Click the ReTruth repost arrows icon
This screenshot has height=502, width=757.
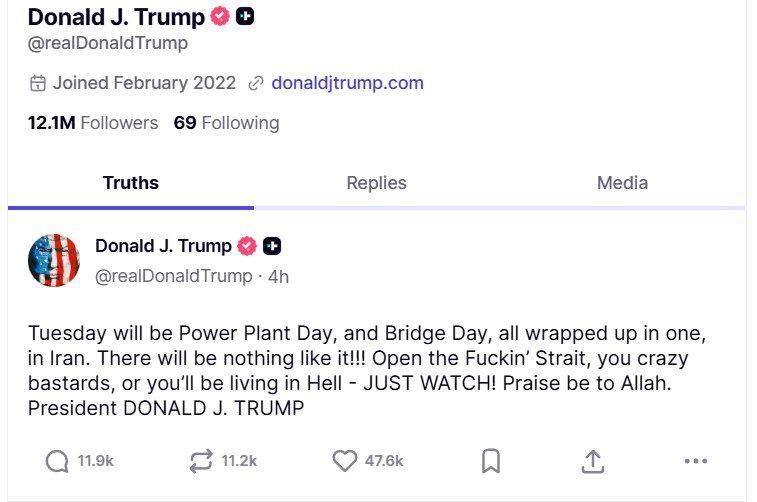point(200,461)
